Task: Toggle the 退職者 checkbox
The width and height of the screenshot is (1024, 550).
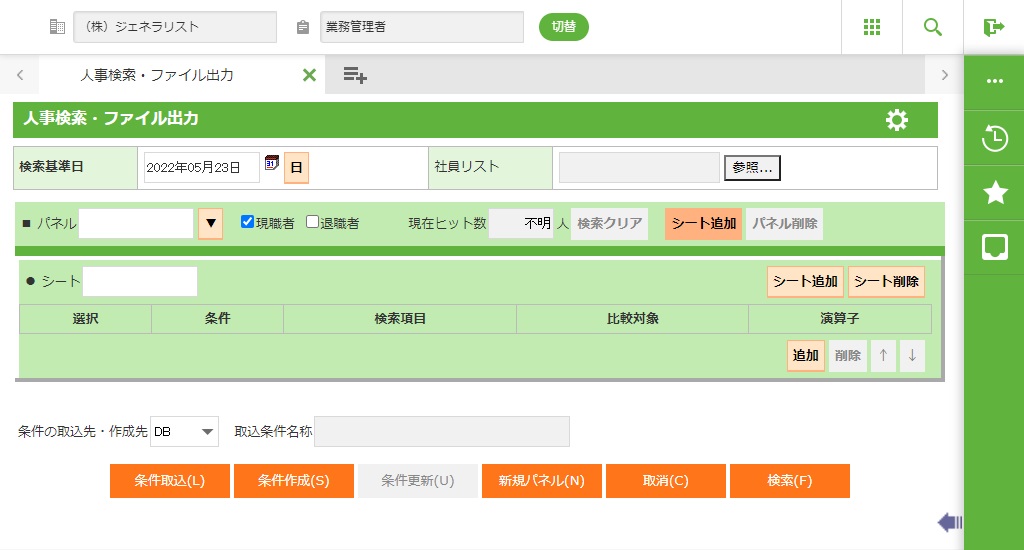Action: [312, 222]
